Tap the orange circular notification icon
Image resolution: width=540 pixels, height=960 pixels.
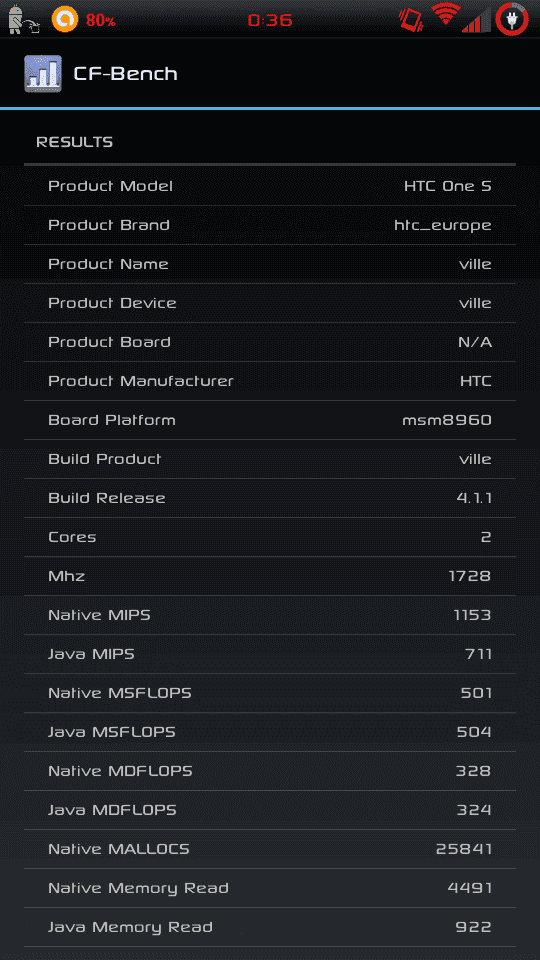click(65, 20)
